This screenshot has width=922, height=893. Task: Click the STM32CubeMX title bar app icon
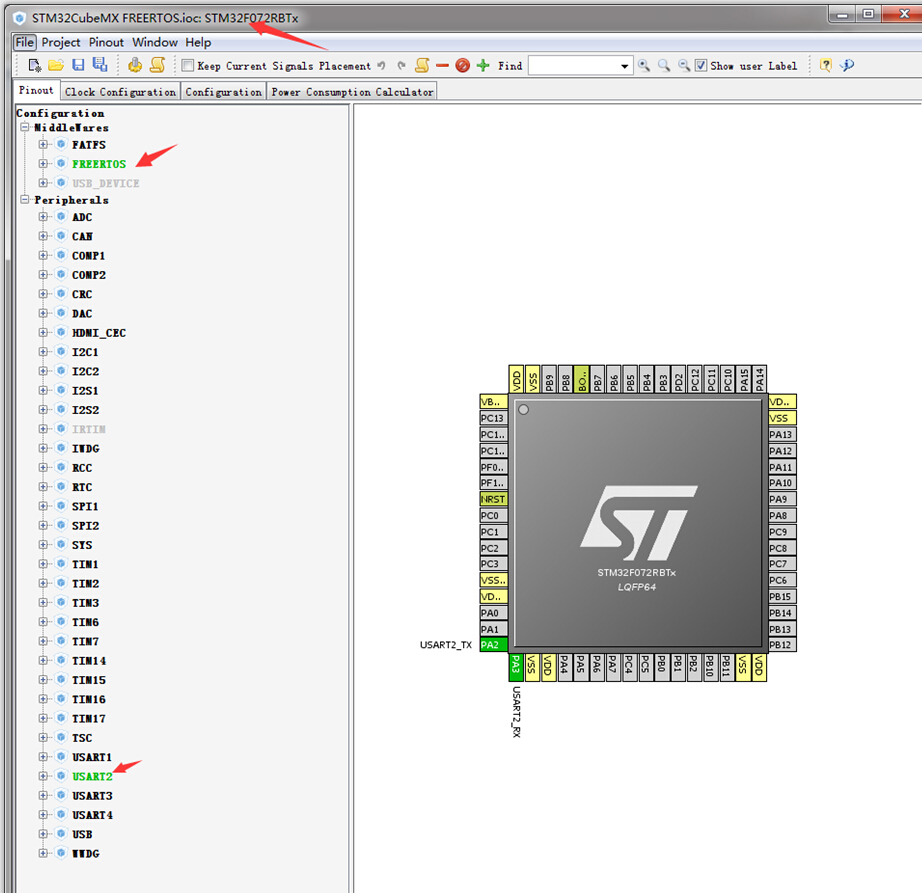[19, 18]
